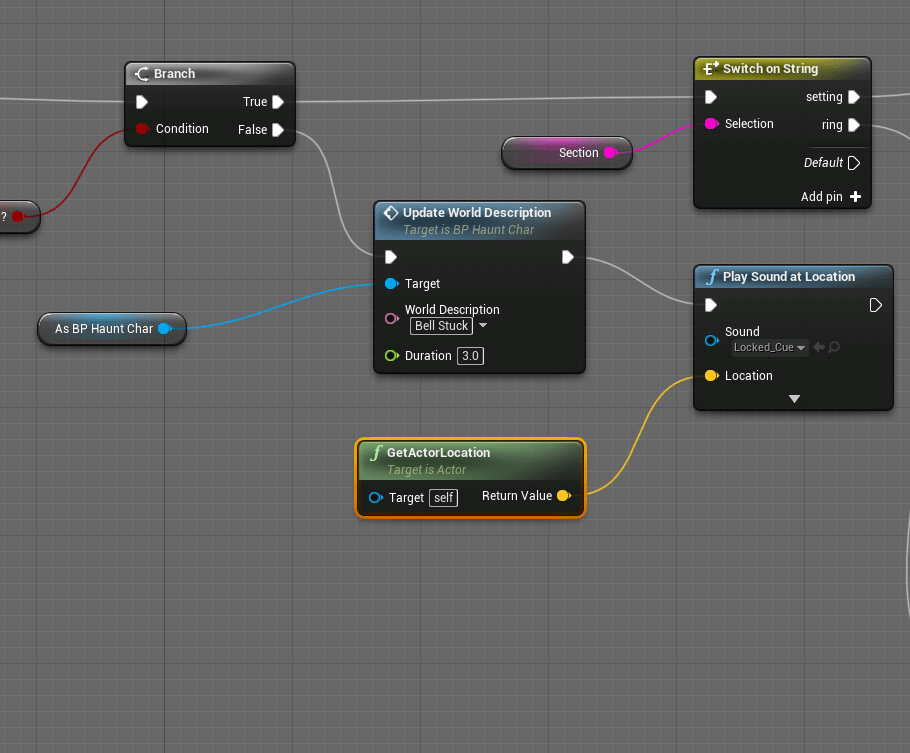Click the Update World Description node header

[476, 213]
